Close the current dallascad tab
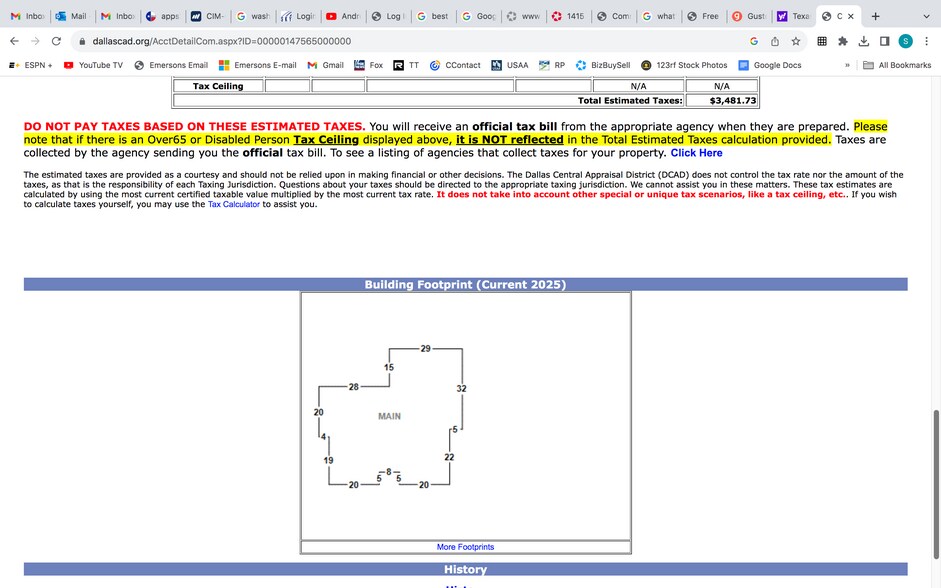Viewport: 941px width, 588px height. click(850, 16)
